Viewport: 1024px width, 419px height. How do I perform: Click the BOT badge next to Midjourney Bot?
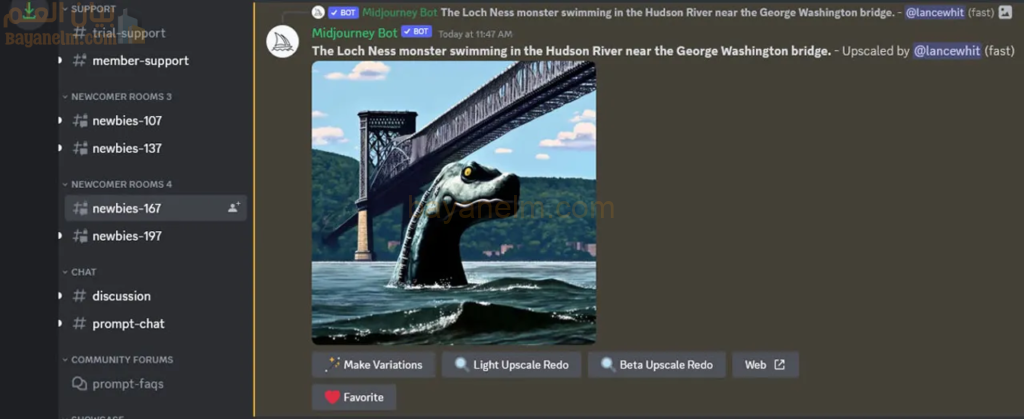coord(417,32)
